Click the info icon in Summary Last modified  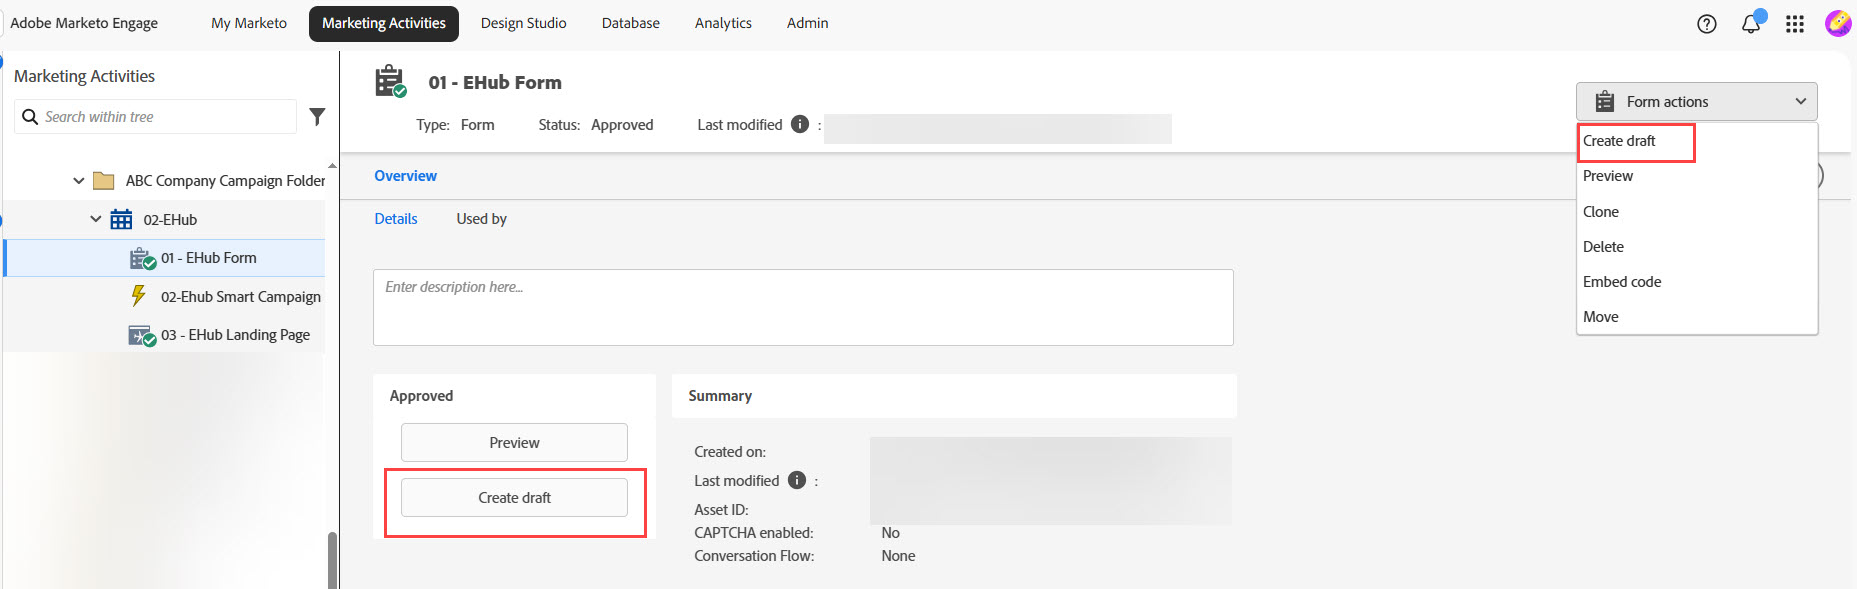click(796, 480)
